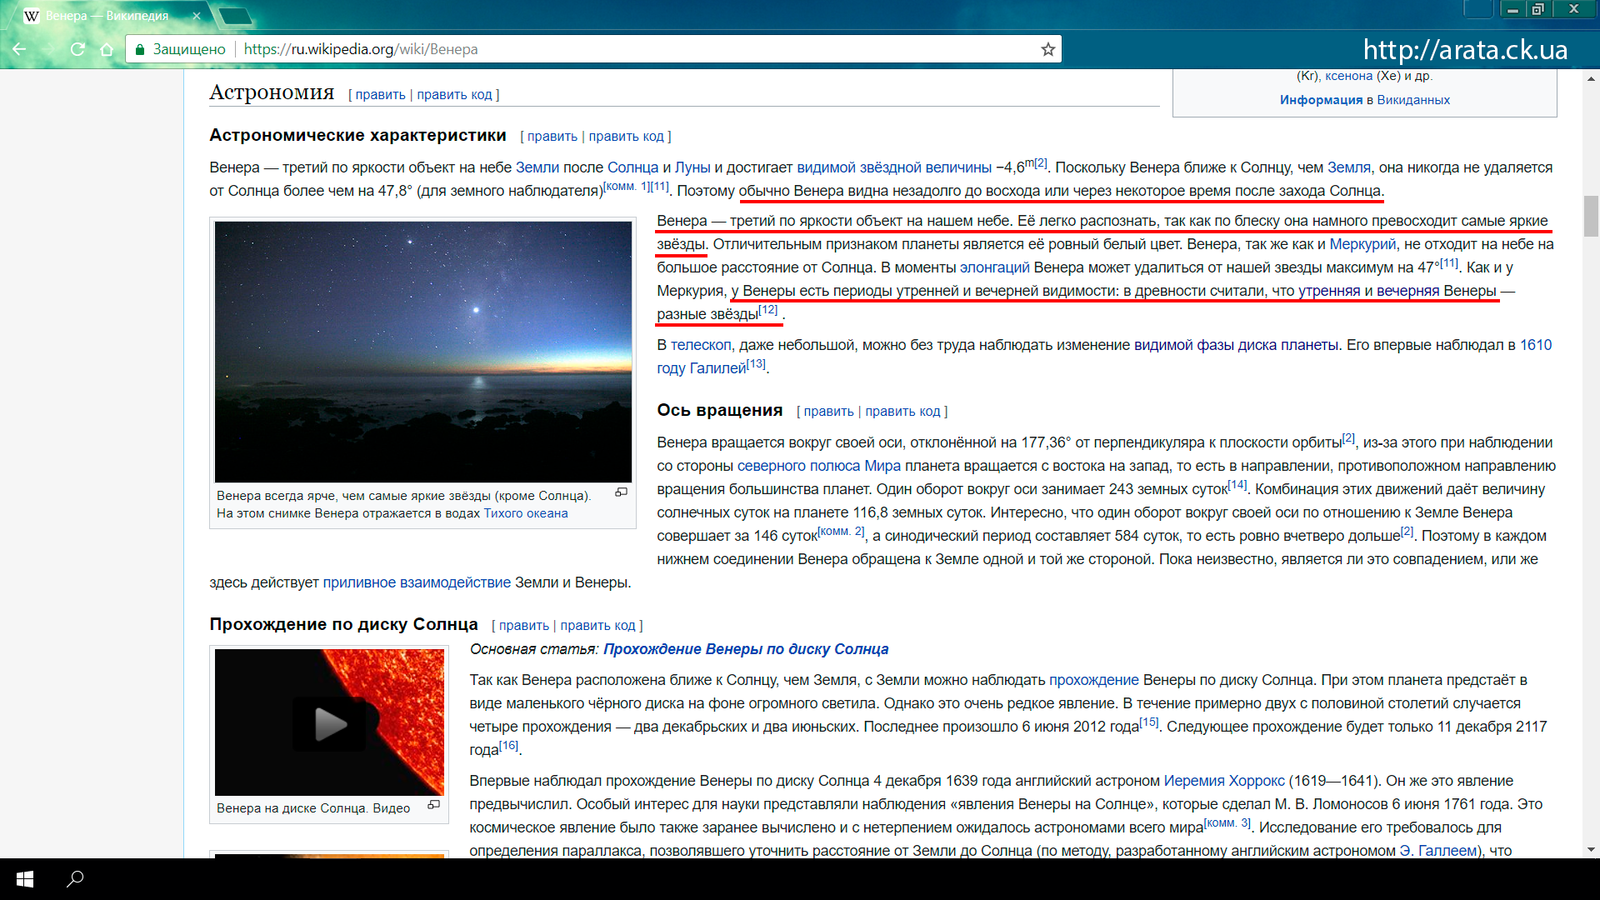Viewport: 1600px width, 900px height.
Task: Open the северного полюса Мира link
Action: [819, 466]
